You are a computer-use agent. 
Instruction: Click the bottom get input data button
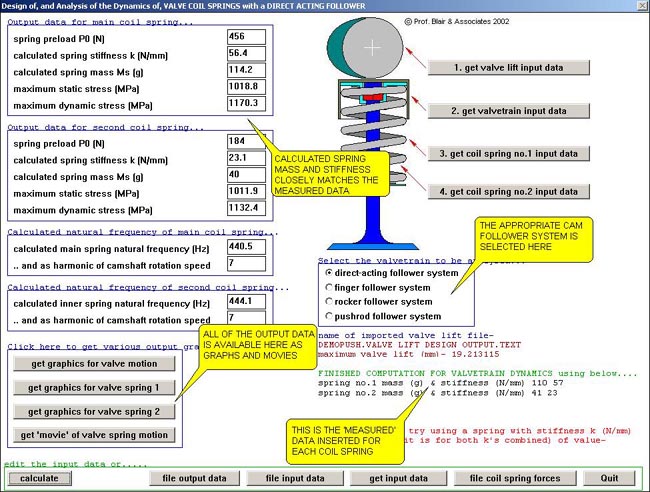pyautogui.click(x=398, y=478)
